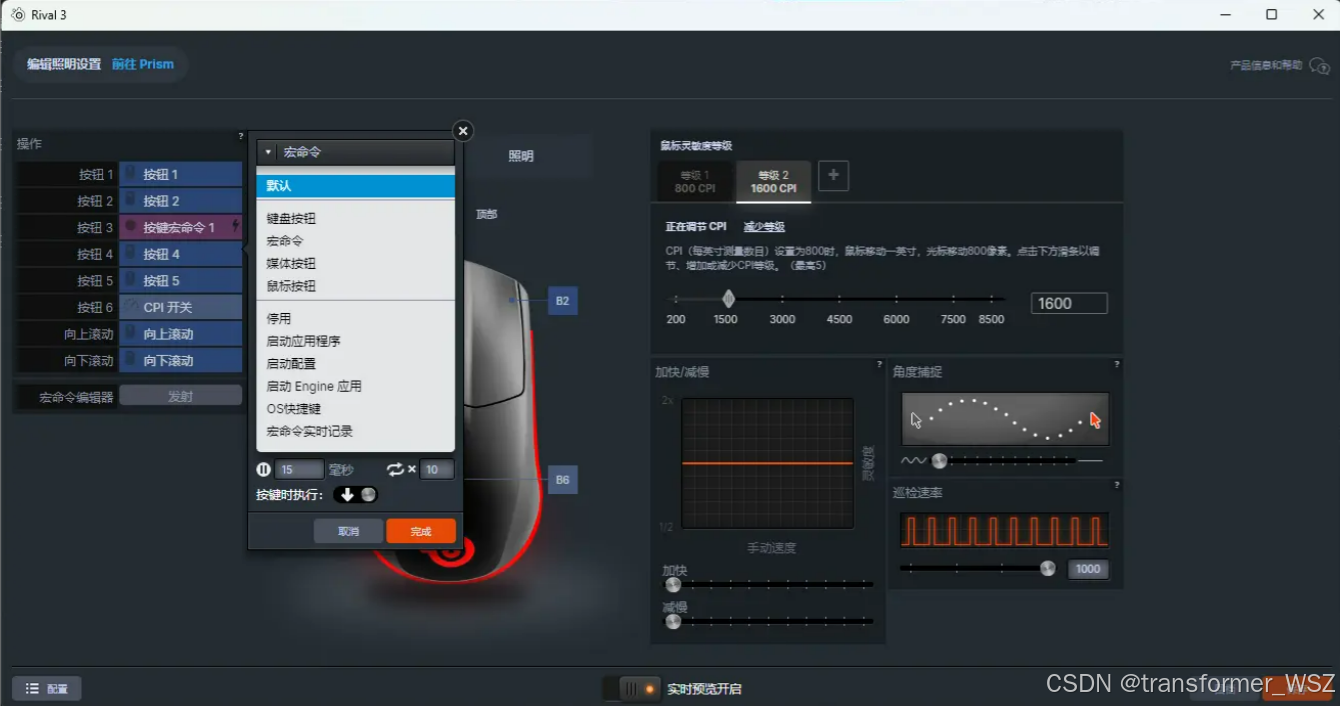Click the polling rate slider handle
Image resolution: width=1340 pixels, height=706 pixels.
pos(1047,568)
